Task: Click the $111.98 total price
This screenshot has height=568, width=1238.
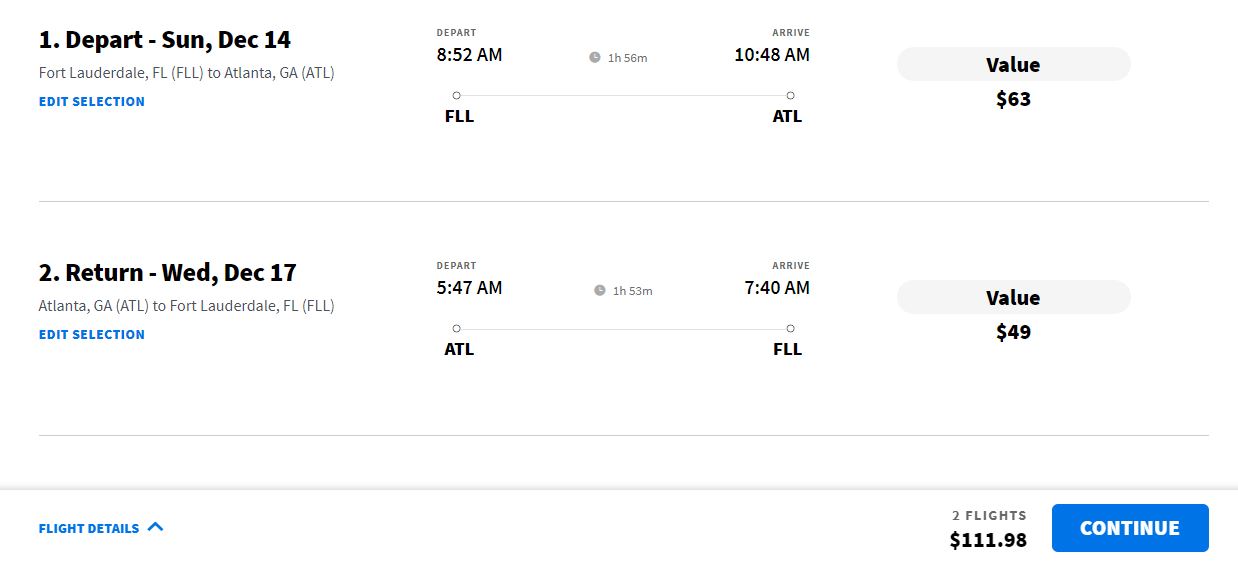Action: [988, 540]
